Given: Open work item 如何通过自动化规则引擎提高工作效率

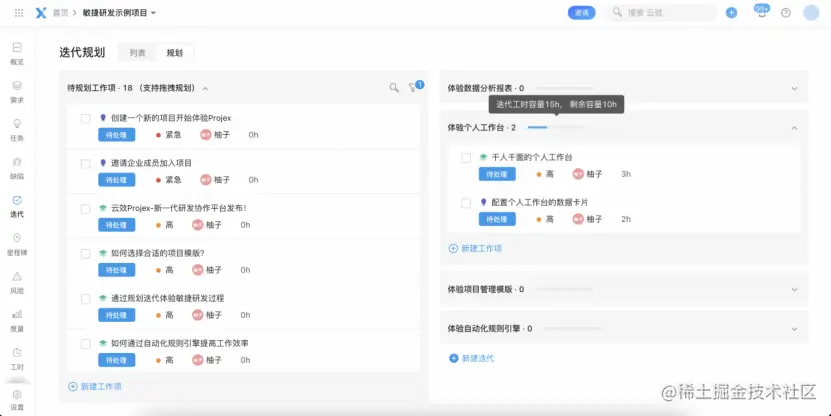Looking at the screenshot, I should pyautogui.click(x=180, y=343).
